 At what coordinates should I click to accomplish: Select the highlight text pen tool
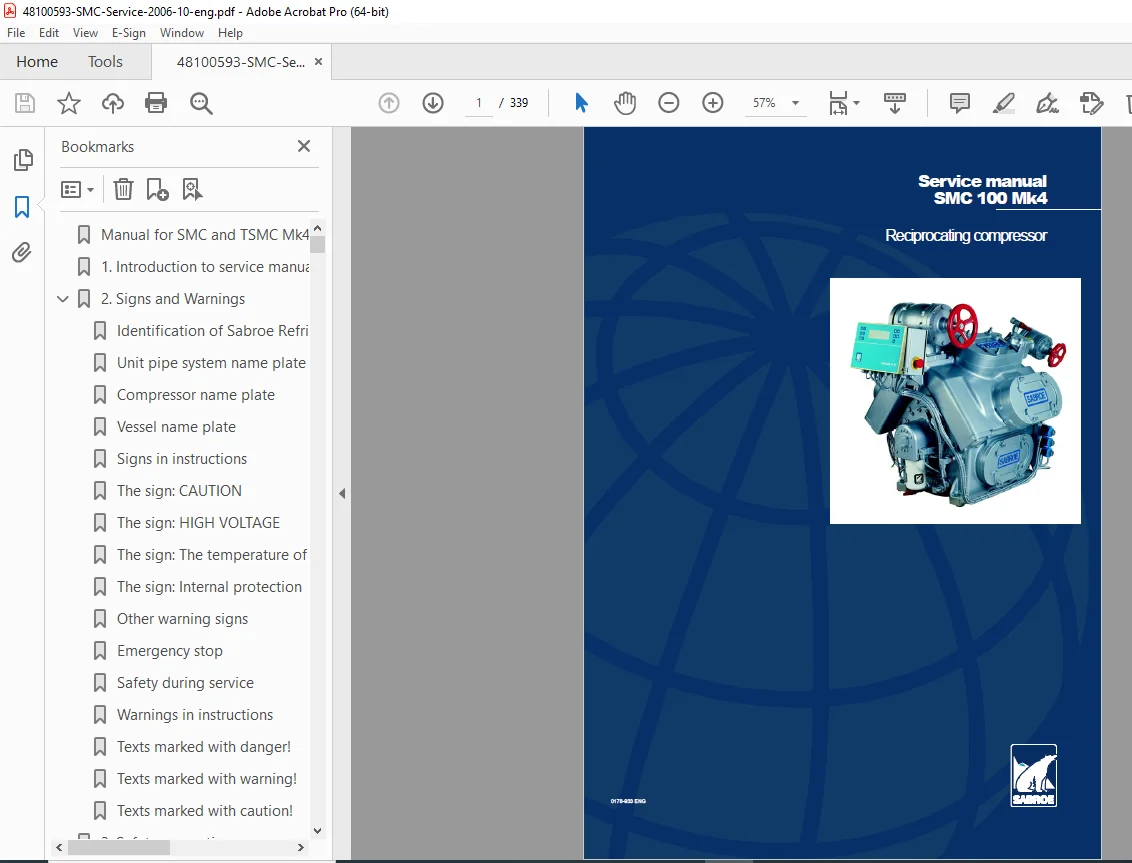[1003, 103]
